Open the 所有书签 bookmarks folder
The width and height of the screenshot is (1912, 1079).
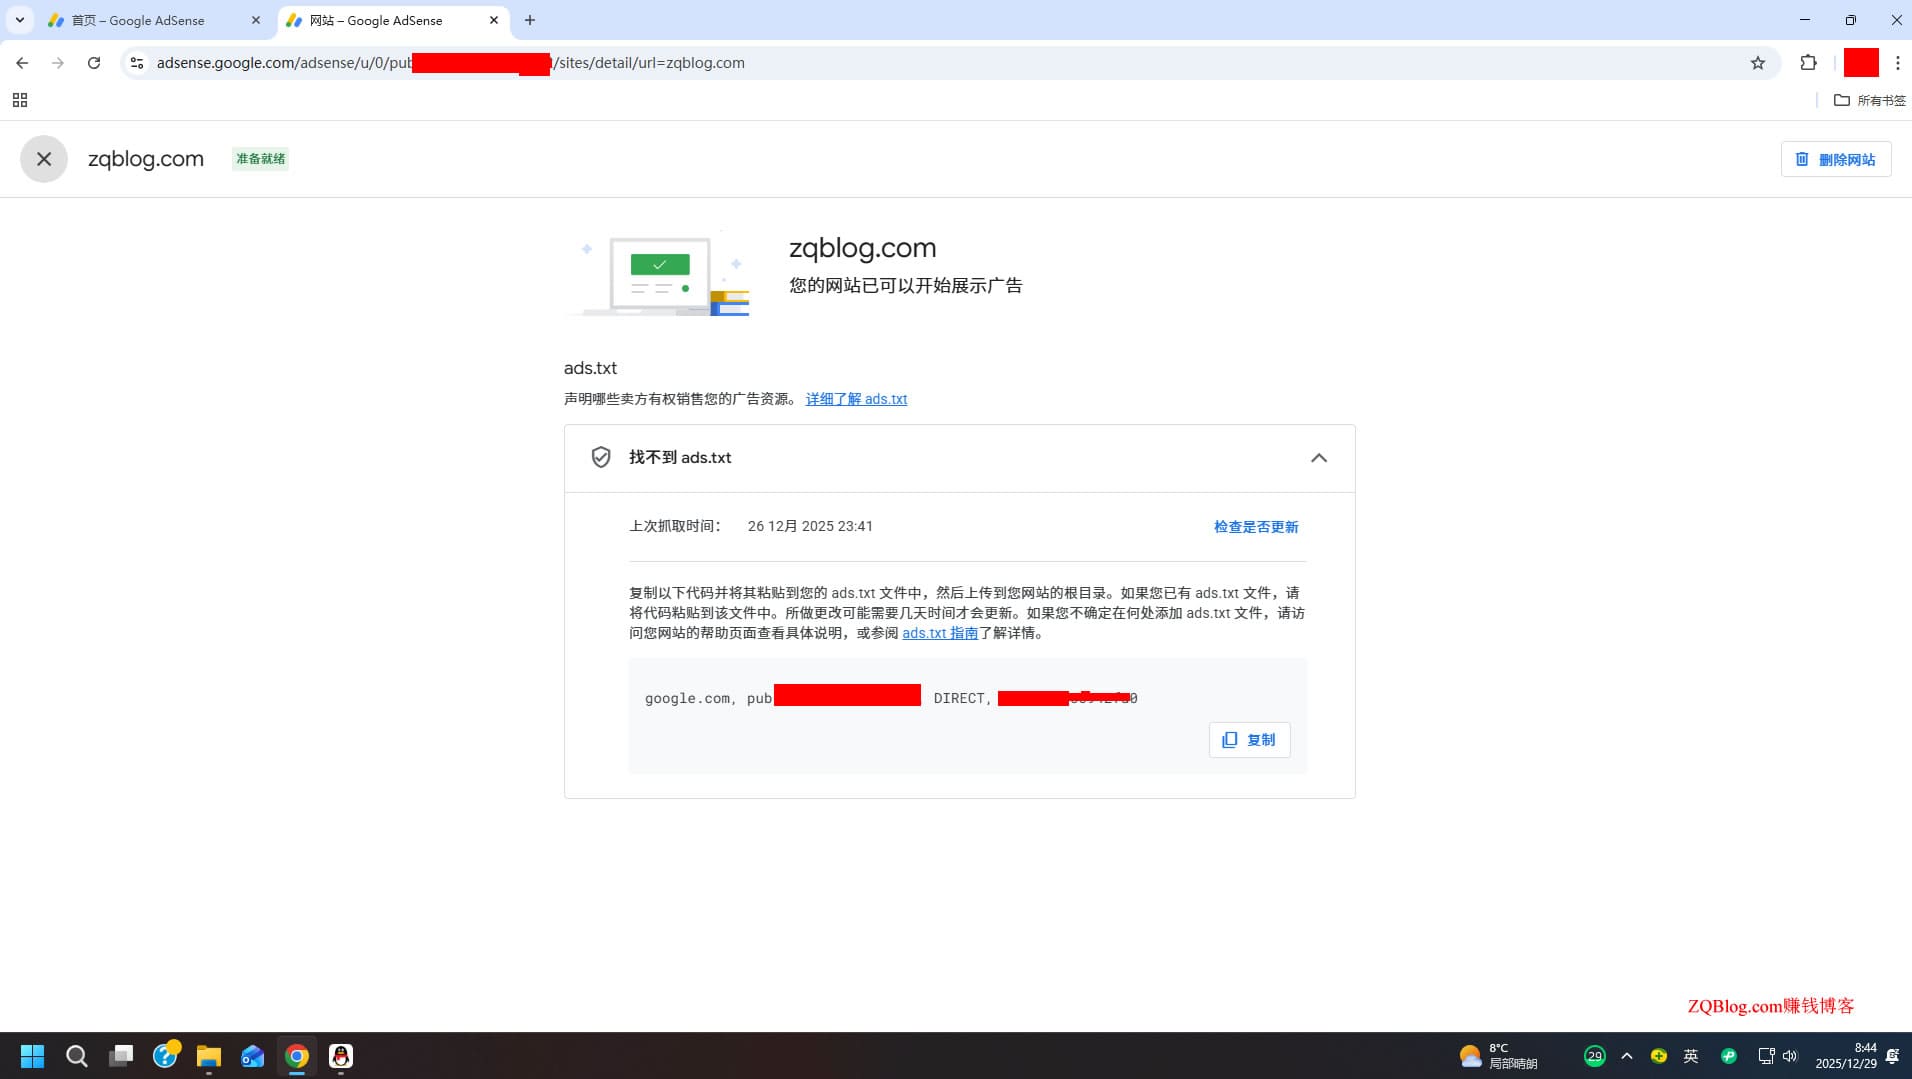click(x=1870, y=100)
